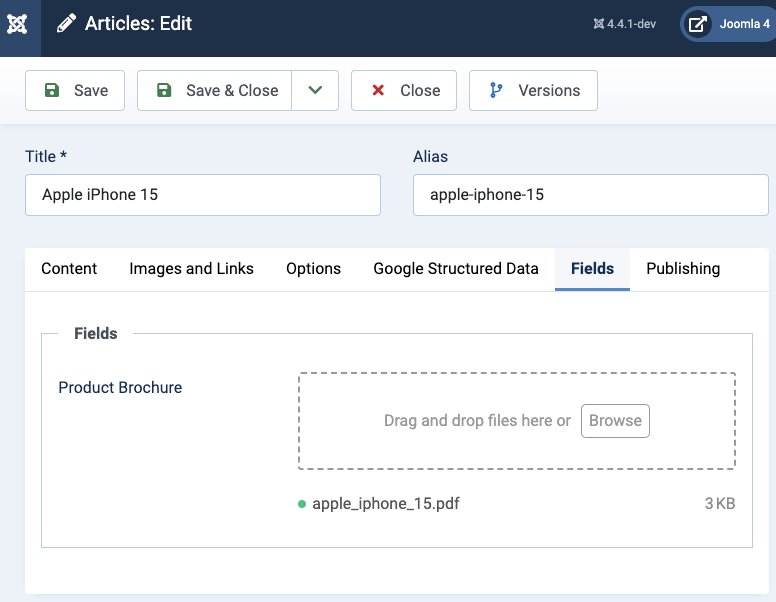Click the drag and drop files zone

(517, 421)
